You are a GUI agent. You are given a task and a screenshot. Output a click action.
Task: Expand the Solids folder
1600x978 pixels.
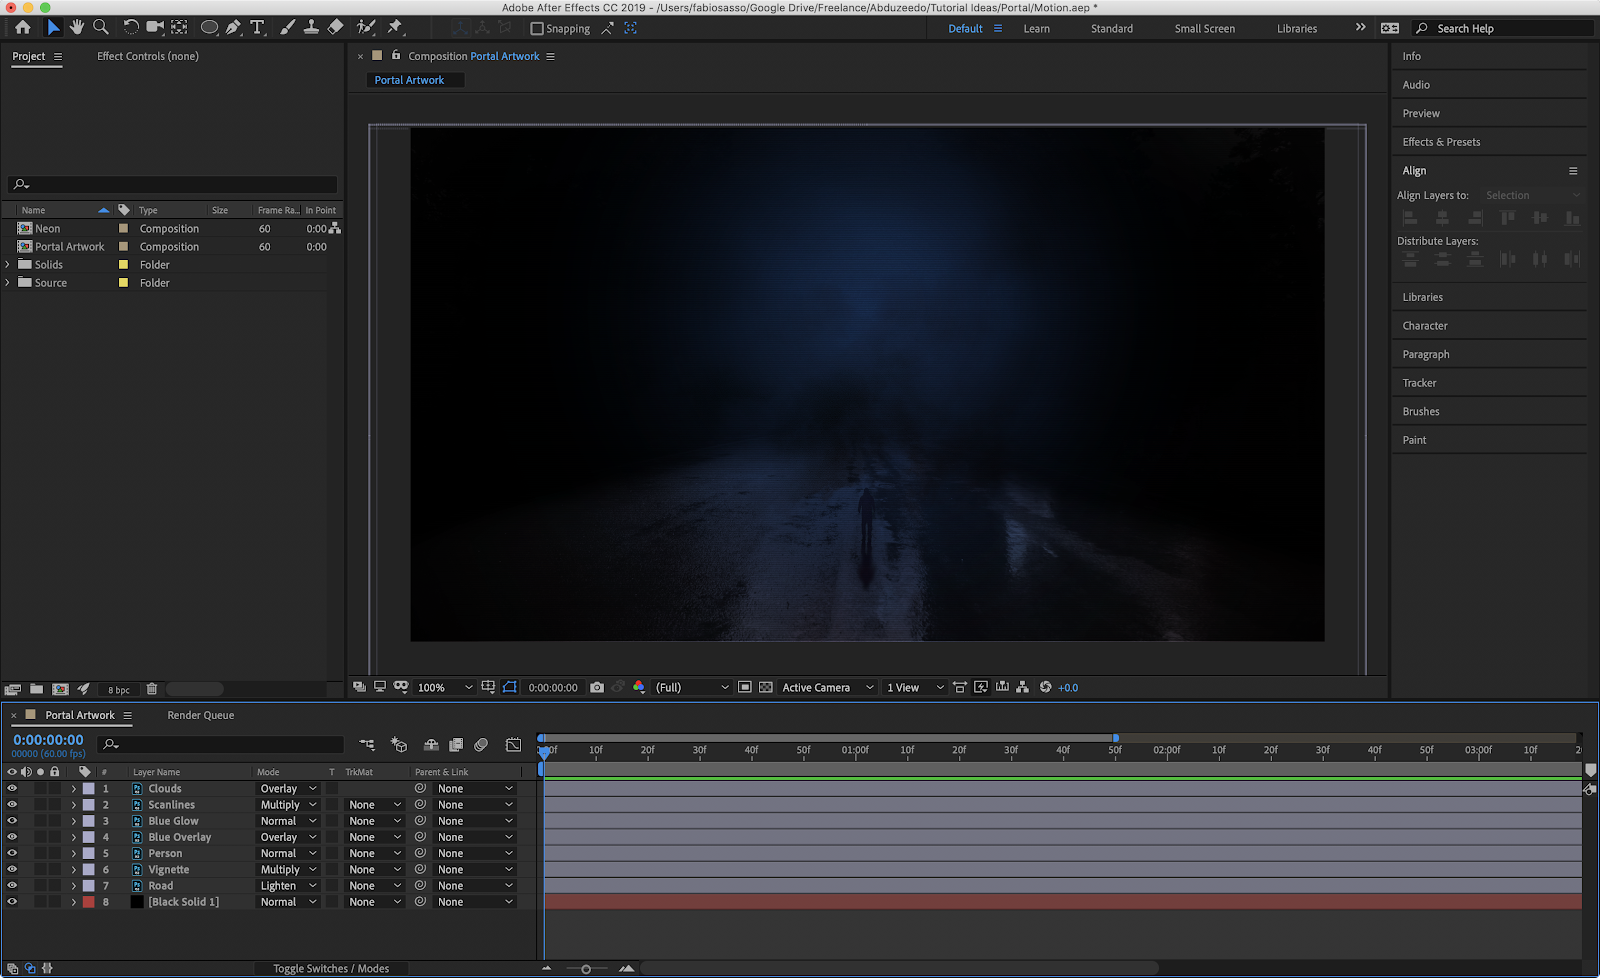coord(8,265)
